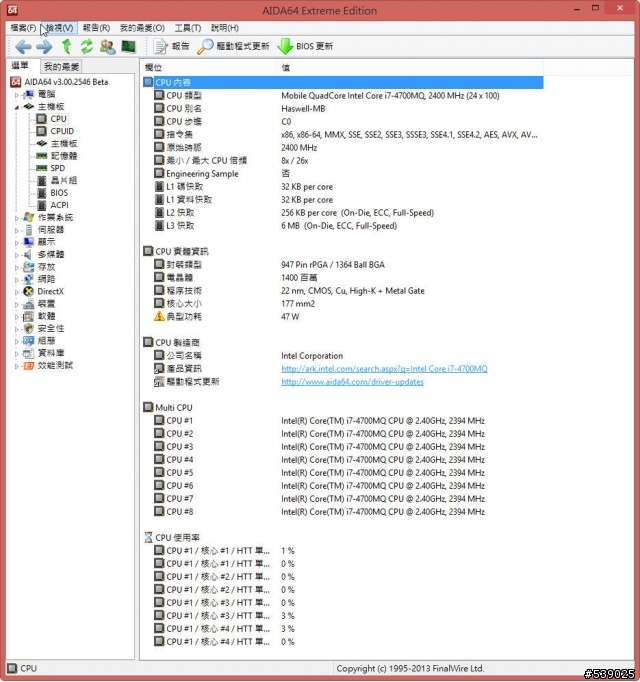Select the CPU 內容 highlighted row
640x682 pixels.
343,82
